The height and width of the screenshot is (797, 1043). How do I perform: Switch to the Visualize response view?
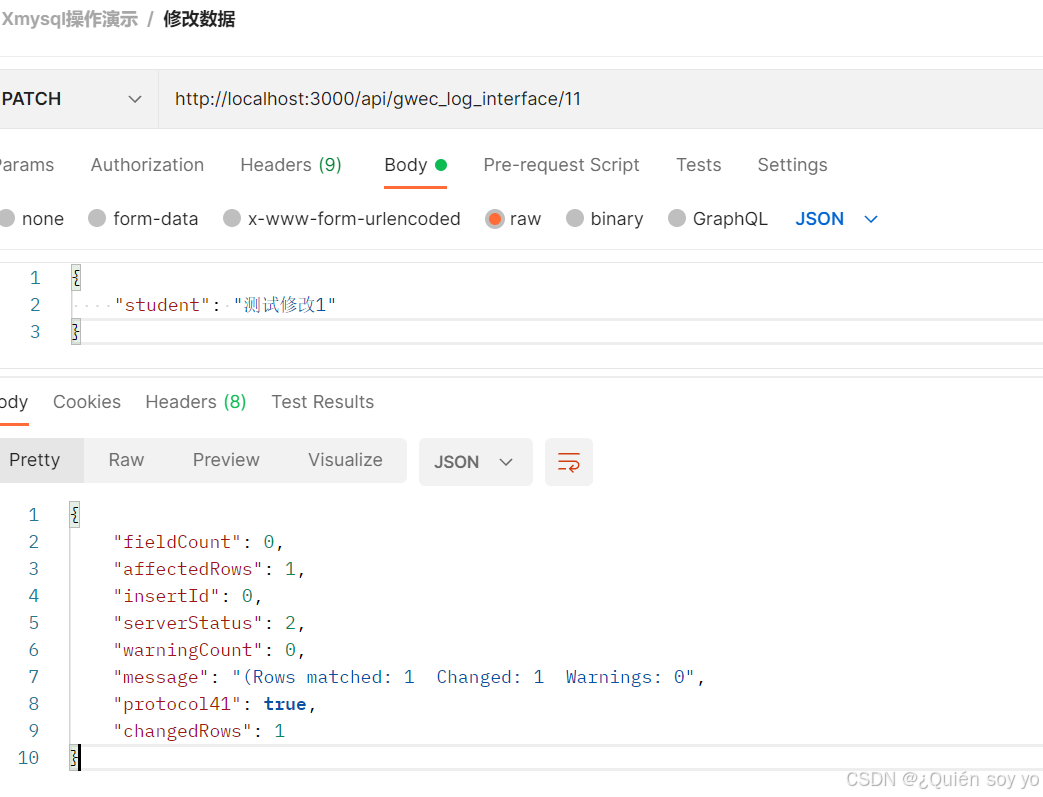click(x=345, y=460)
